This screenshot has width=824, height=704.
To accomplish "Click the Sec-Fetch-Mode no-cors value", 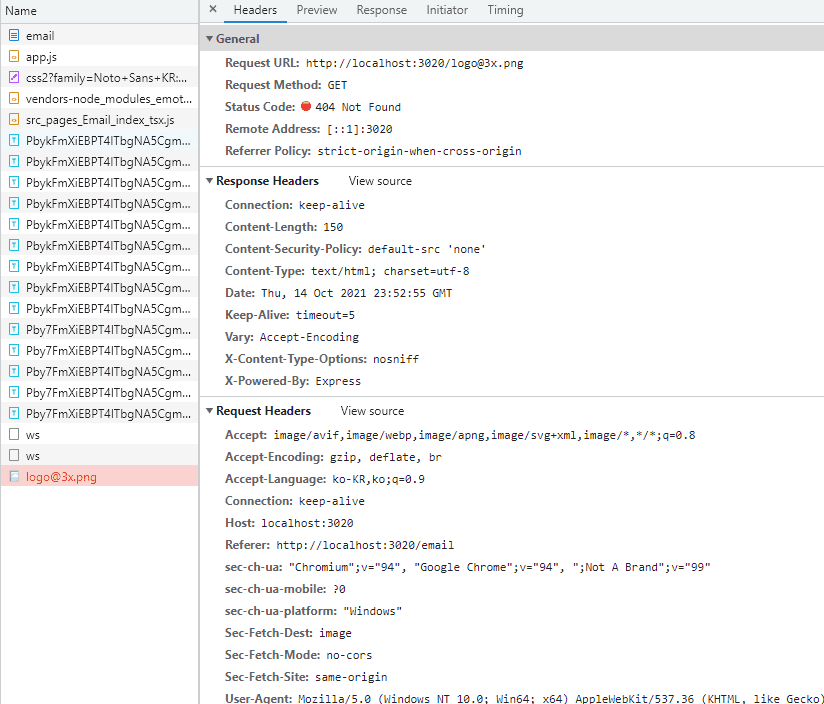I will click(x=349, y=656).
